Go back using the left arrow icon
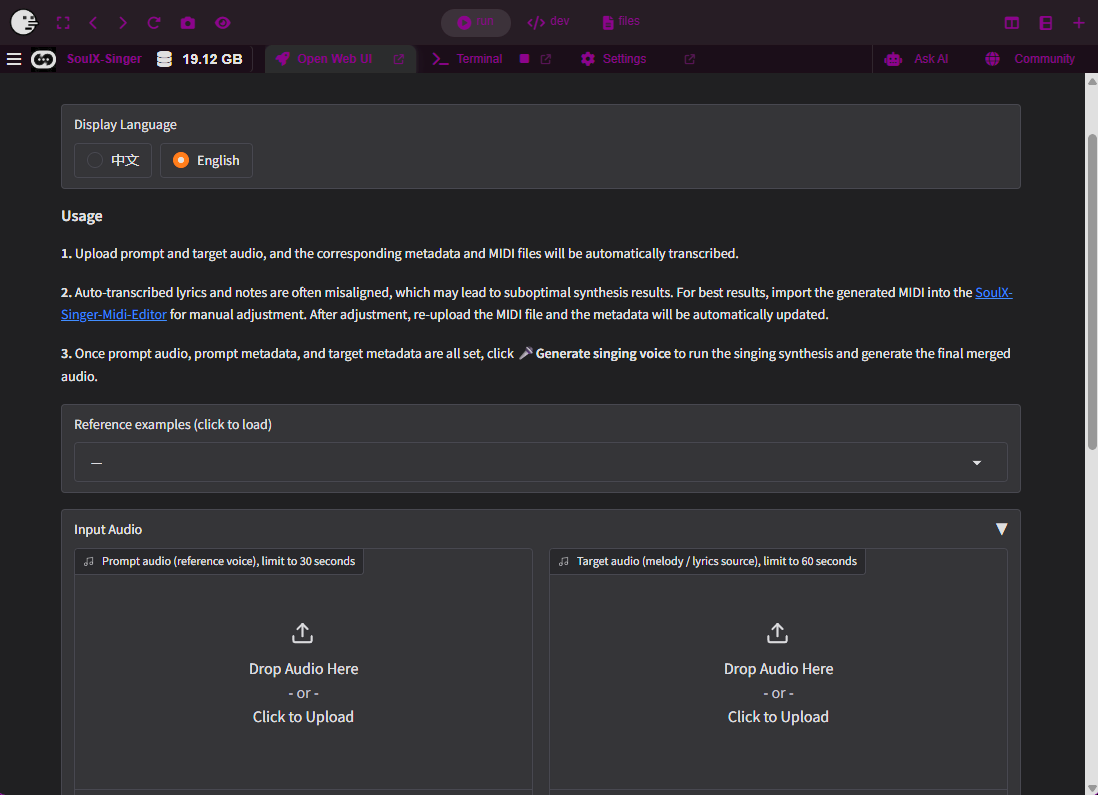 93,23
